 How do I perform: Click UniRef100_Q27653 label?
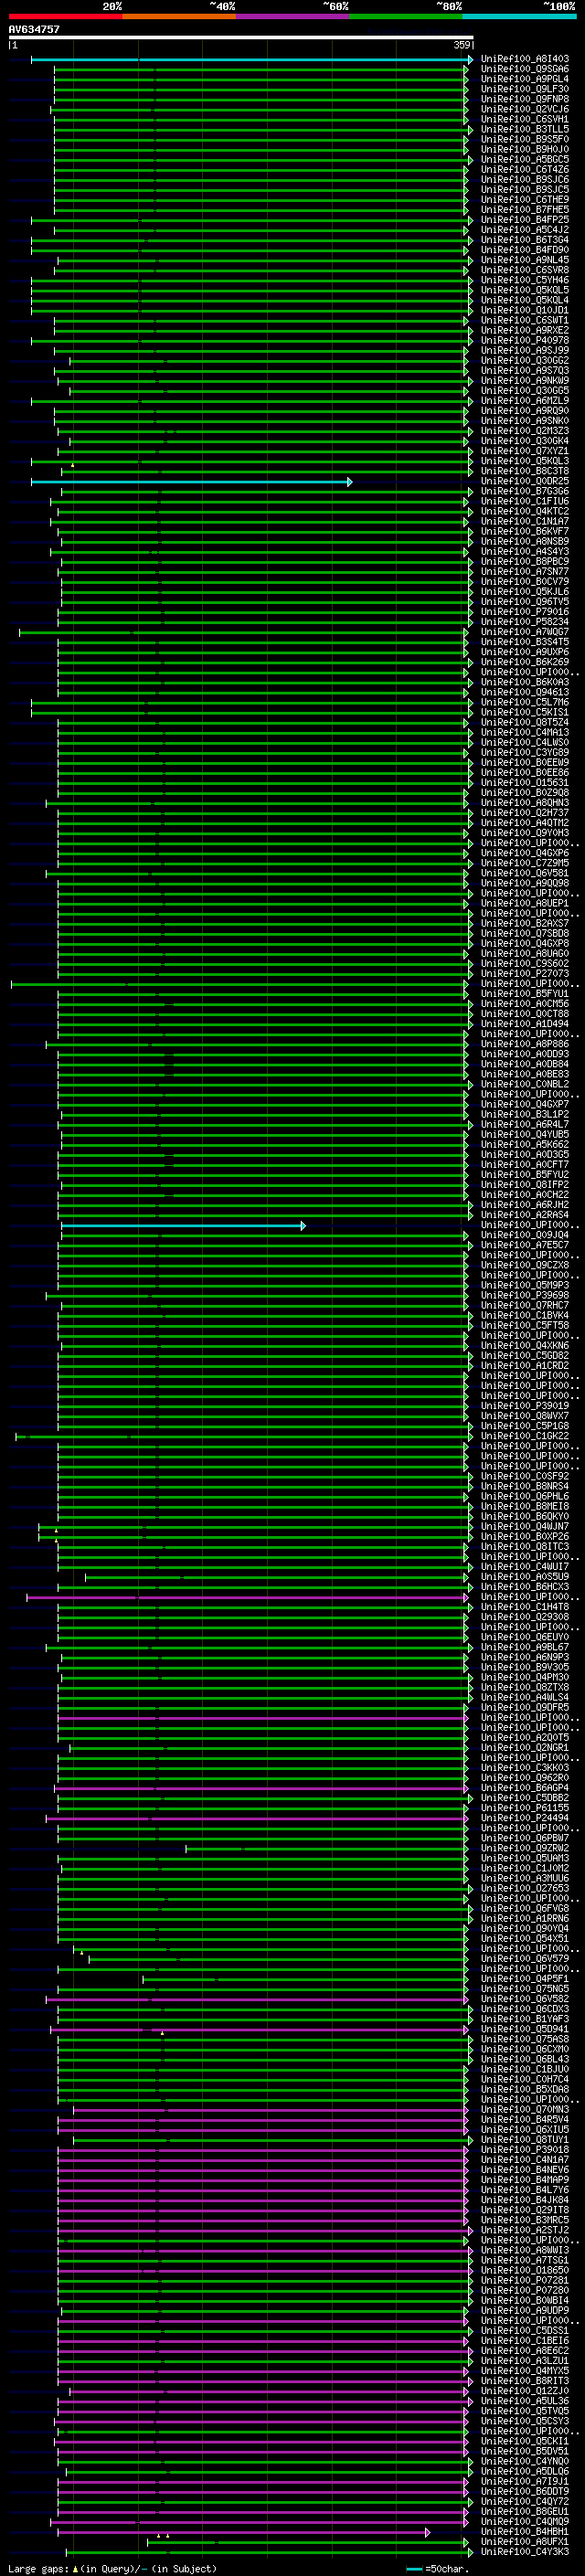tap(525, 1888)
